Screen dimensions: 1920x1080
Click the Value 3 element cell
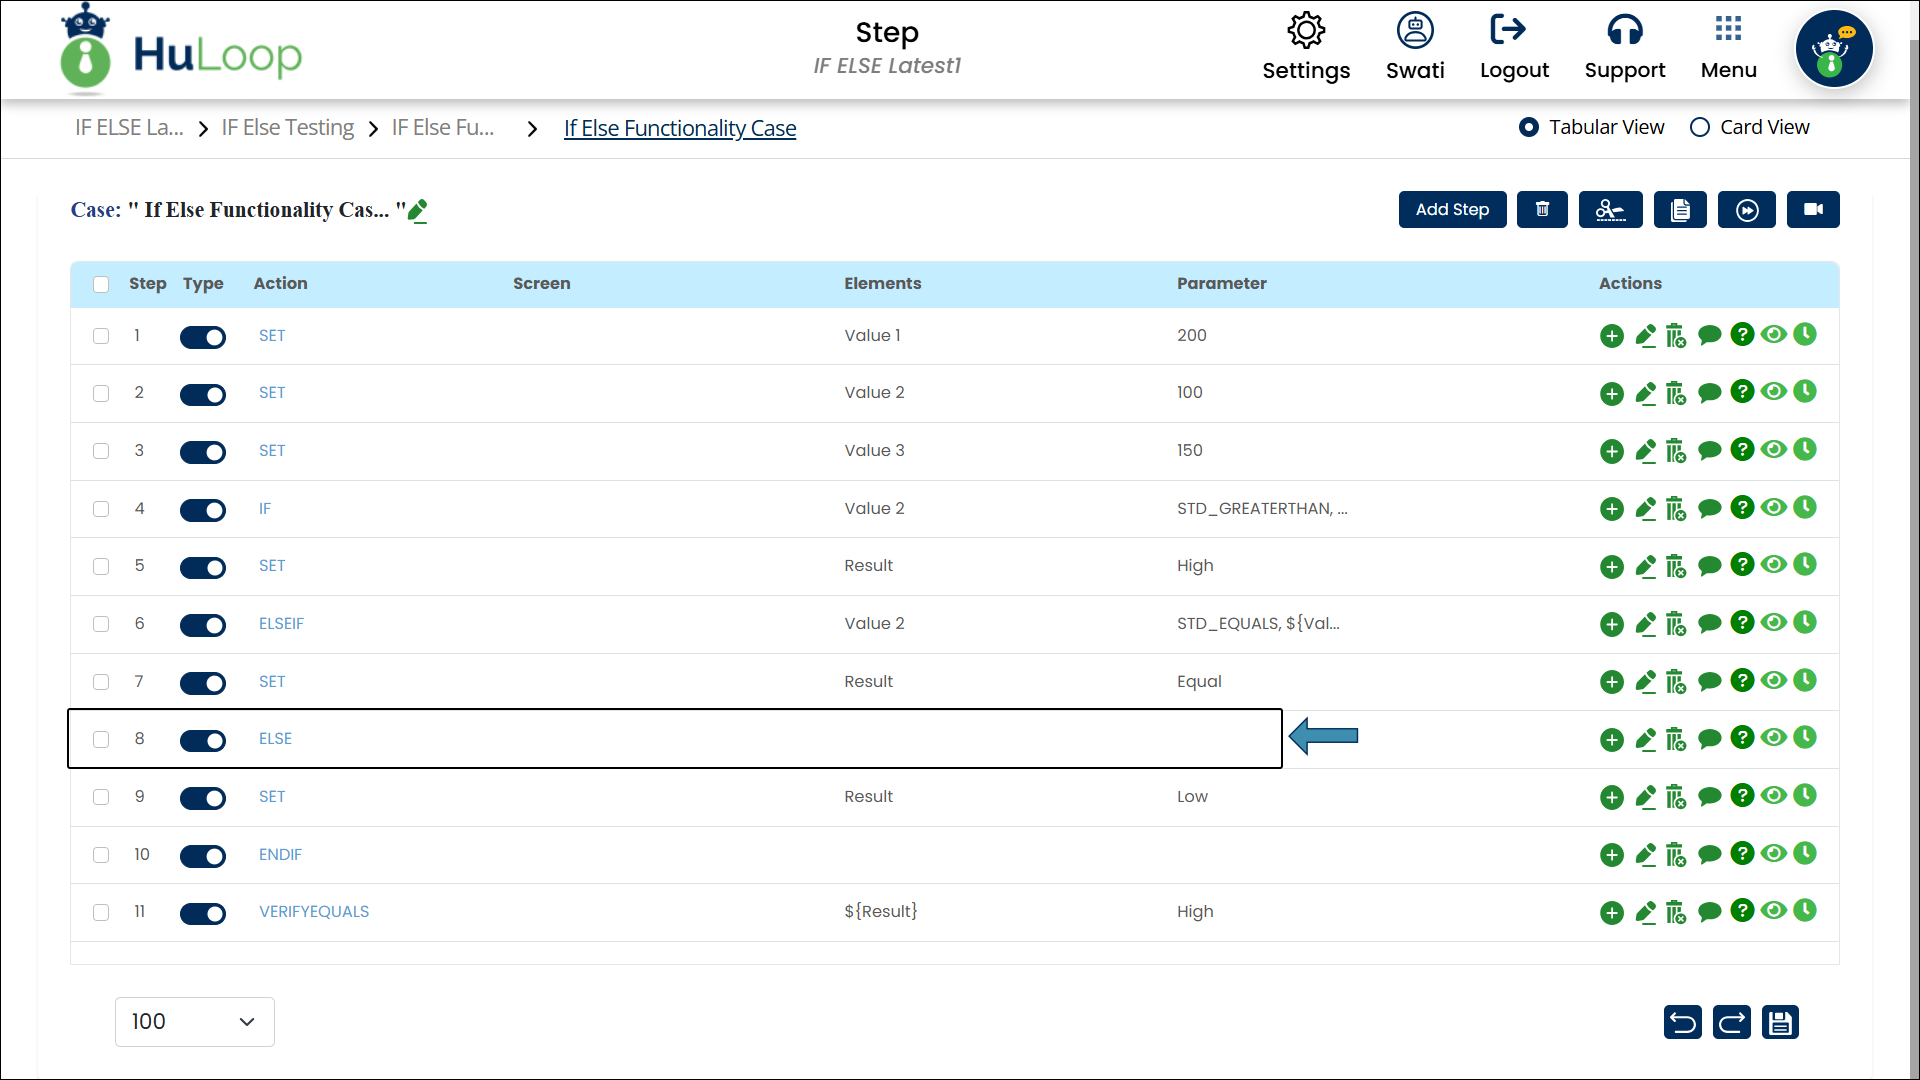874,450
